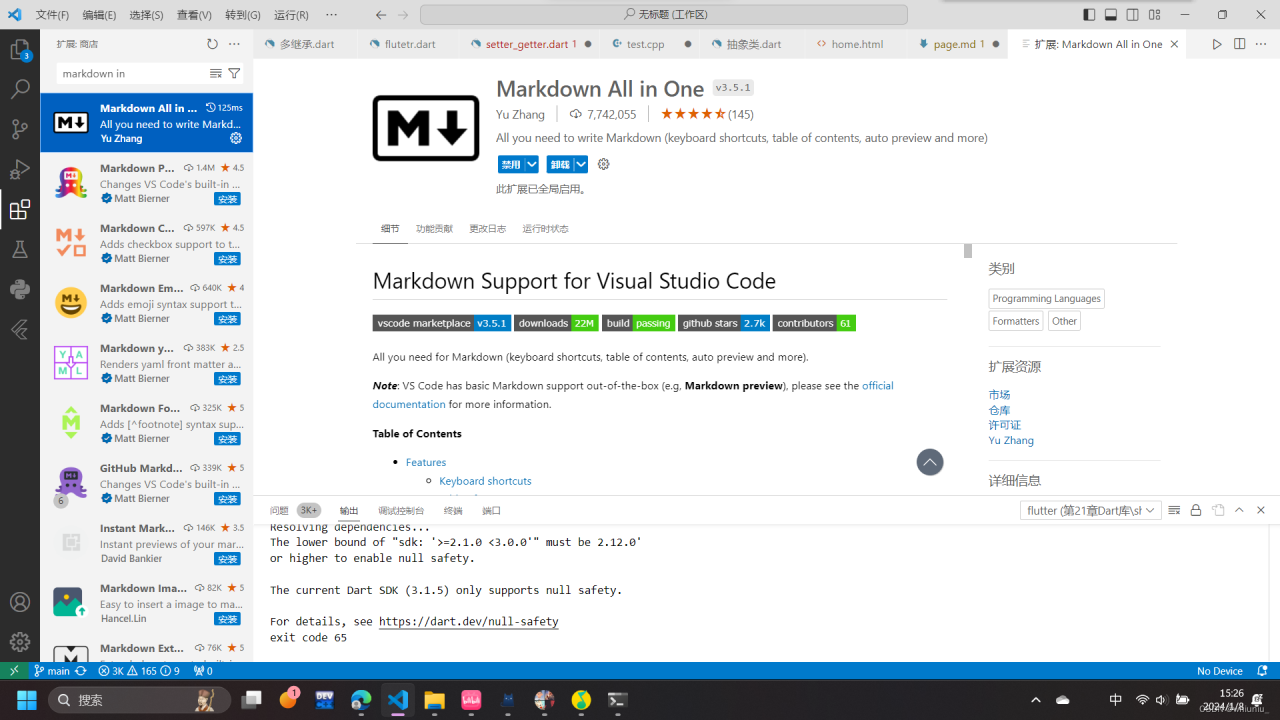This screenshot has height=720, width=1280.
Task: Switch to the home.html tab
Action: [x=857, y=44]
